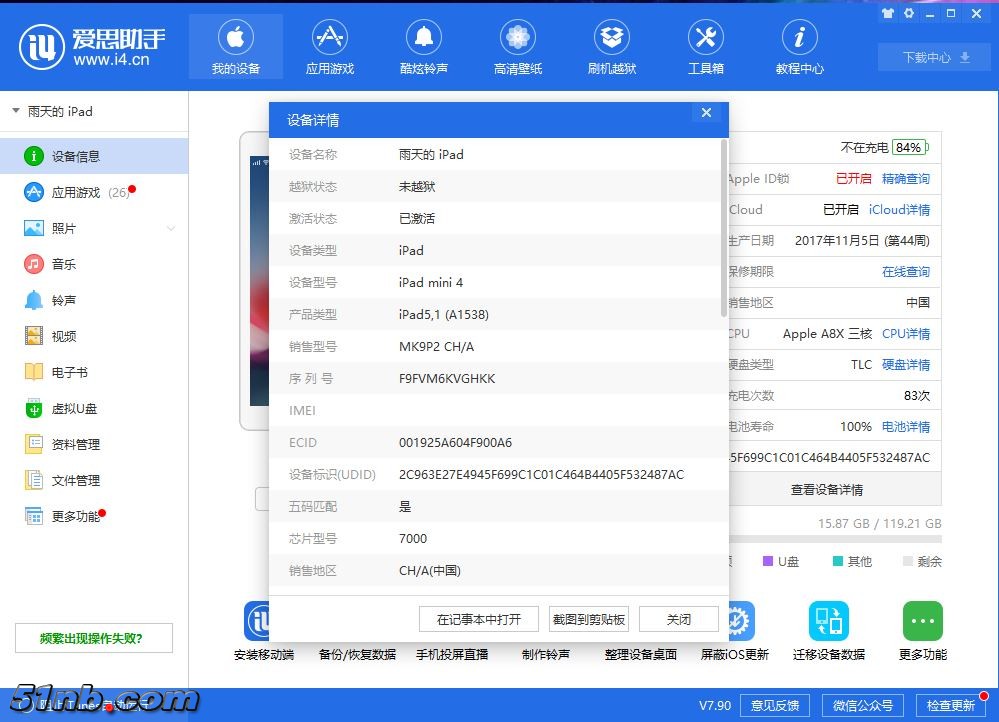Expand the 雨天的 iPad device dropdown

[16, 112]
